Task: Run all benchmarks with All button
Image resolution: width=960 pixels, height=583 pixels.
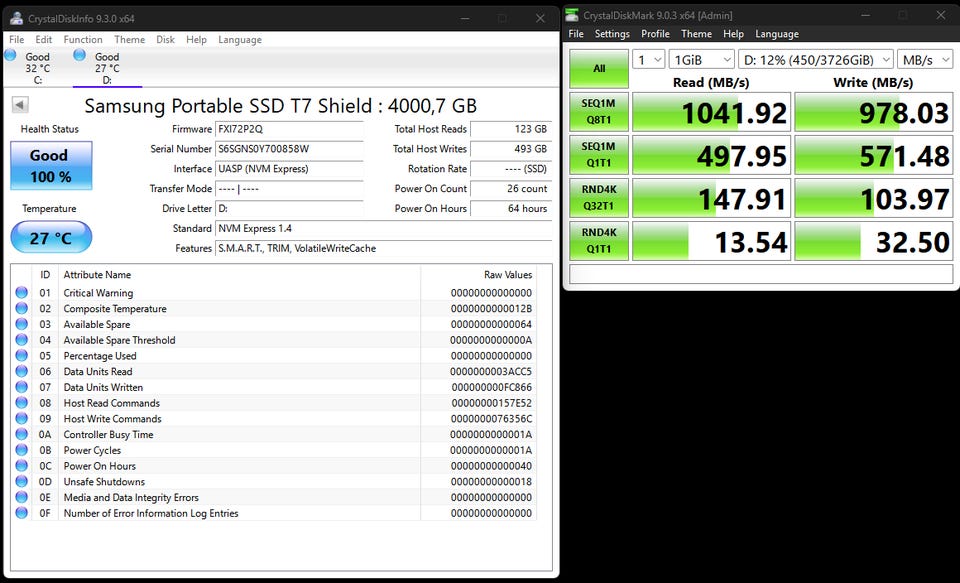Action: 599,69
